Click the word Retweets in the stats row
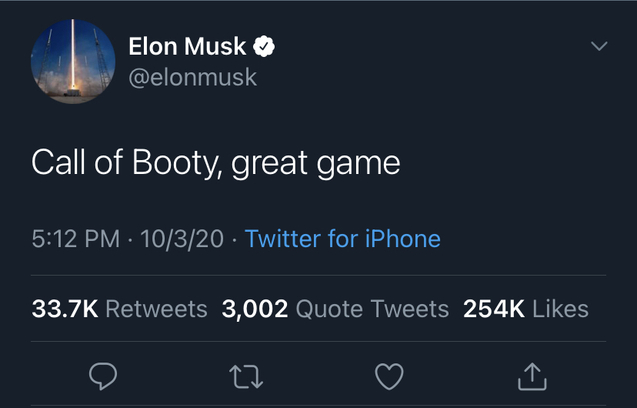Image resolution: width=637 pixels, height=408 pixels. pyautogui.click(x=156, y=309)
